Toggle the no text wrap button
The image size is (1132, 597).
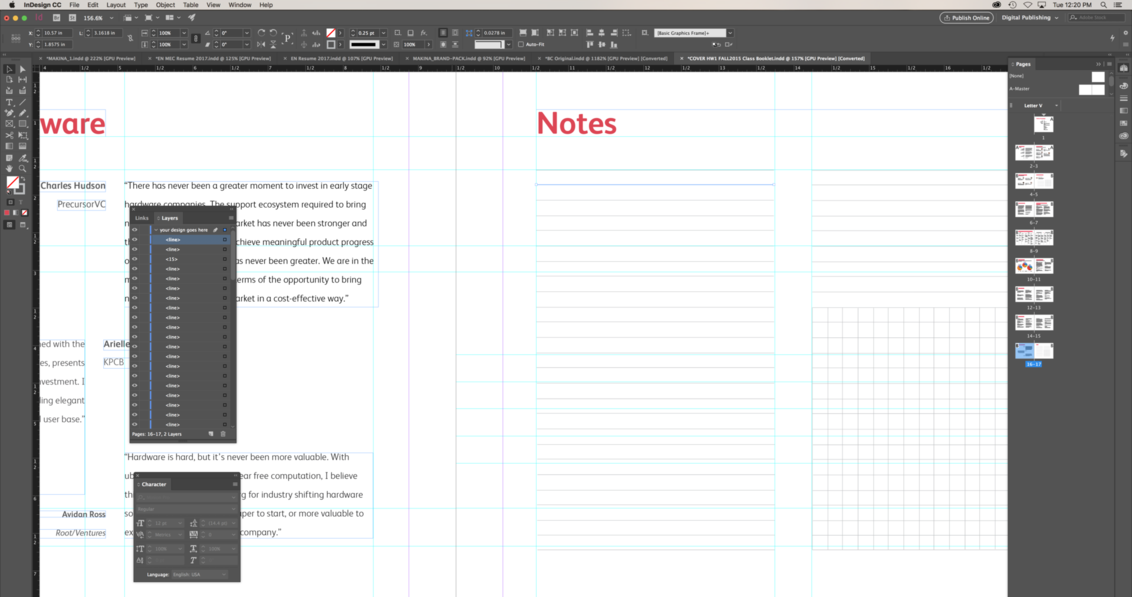(x=443, y=33)
